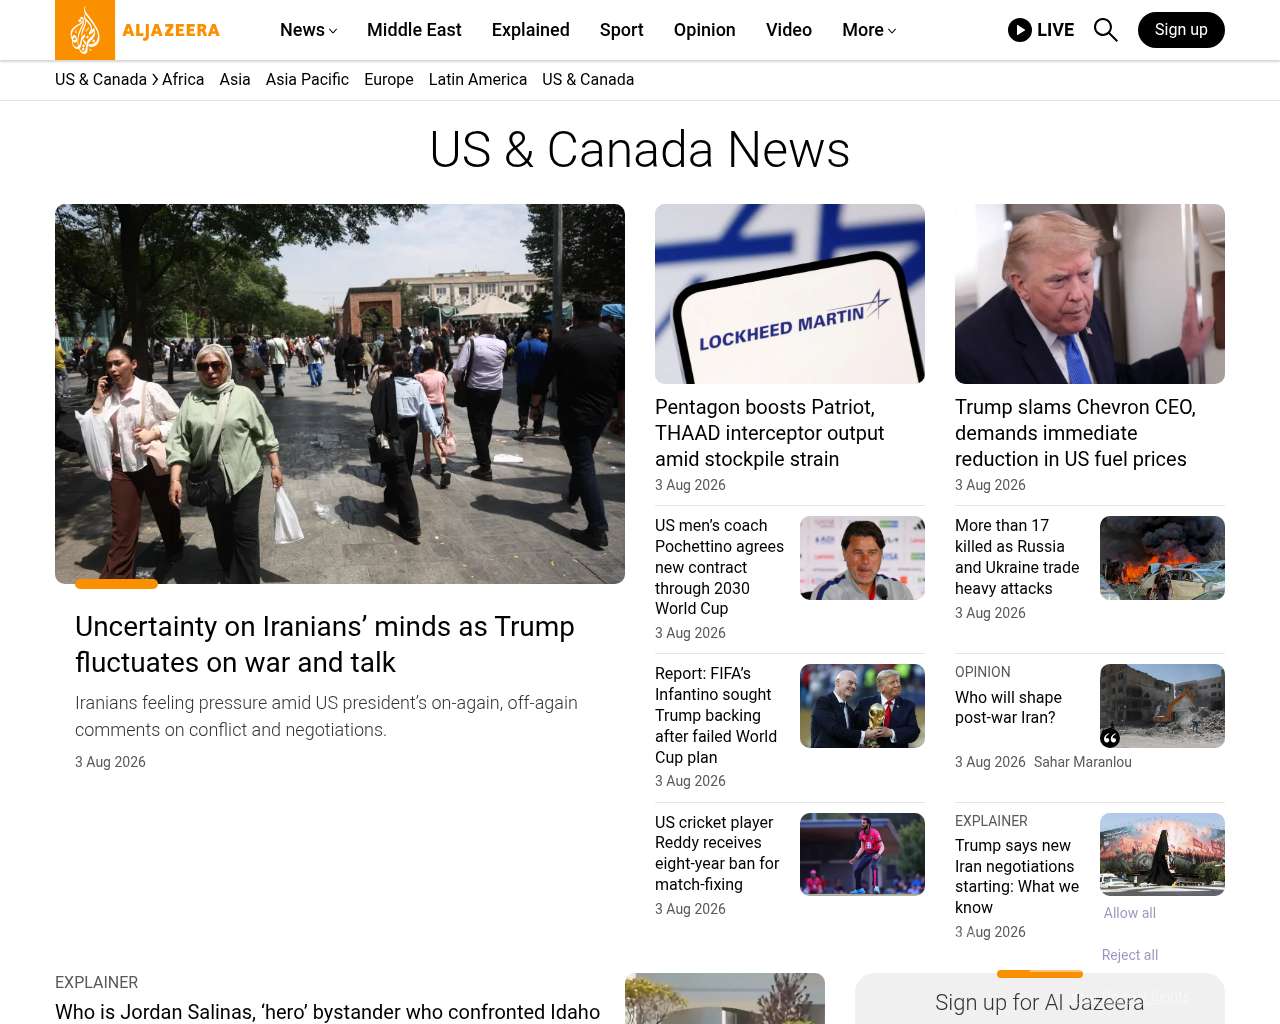
Task: Open the Lockheed Martin article image
Action: pos(790,294)
